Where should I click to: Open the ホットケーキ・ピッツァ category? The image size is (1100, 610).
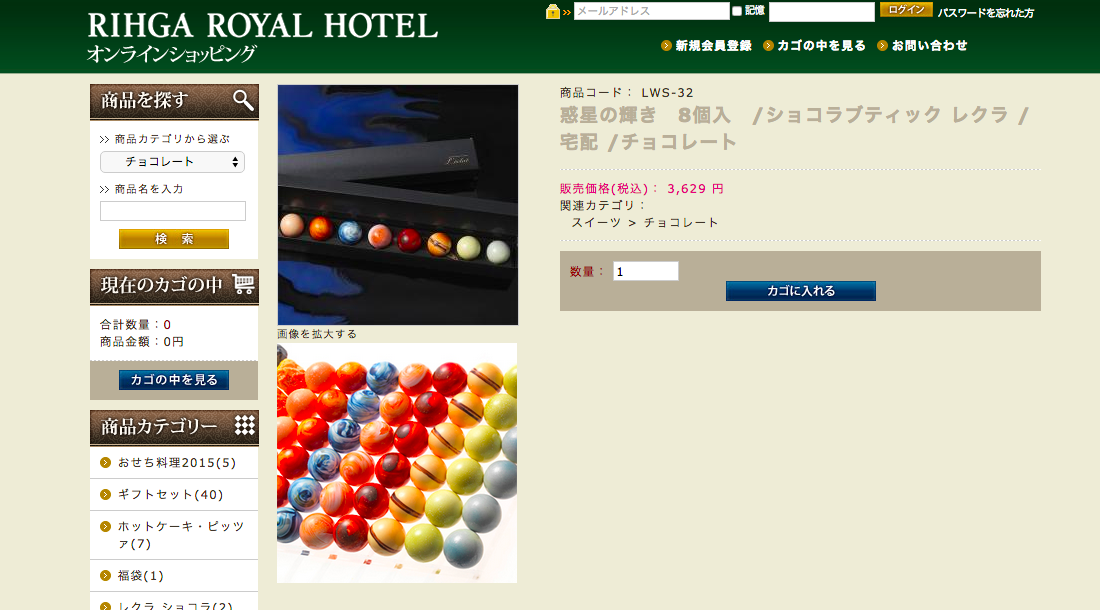(181, 534)
